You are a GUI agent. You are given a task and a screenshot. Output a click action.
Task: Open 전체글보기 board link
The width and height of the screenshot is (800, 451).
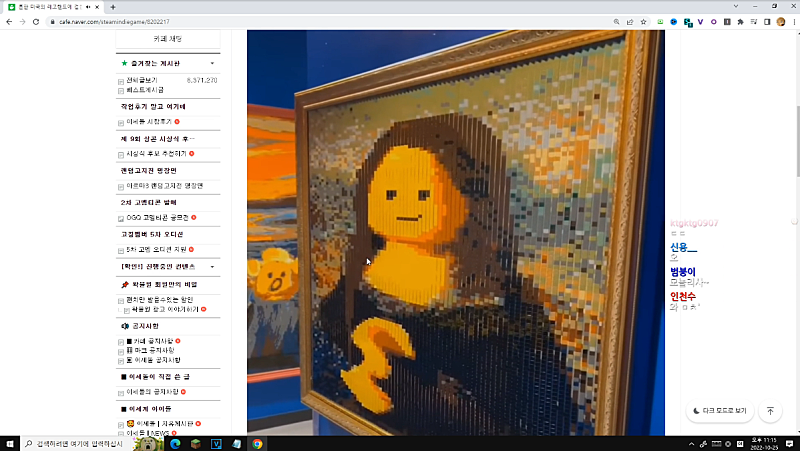(x=142, y=81)
